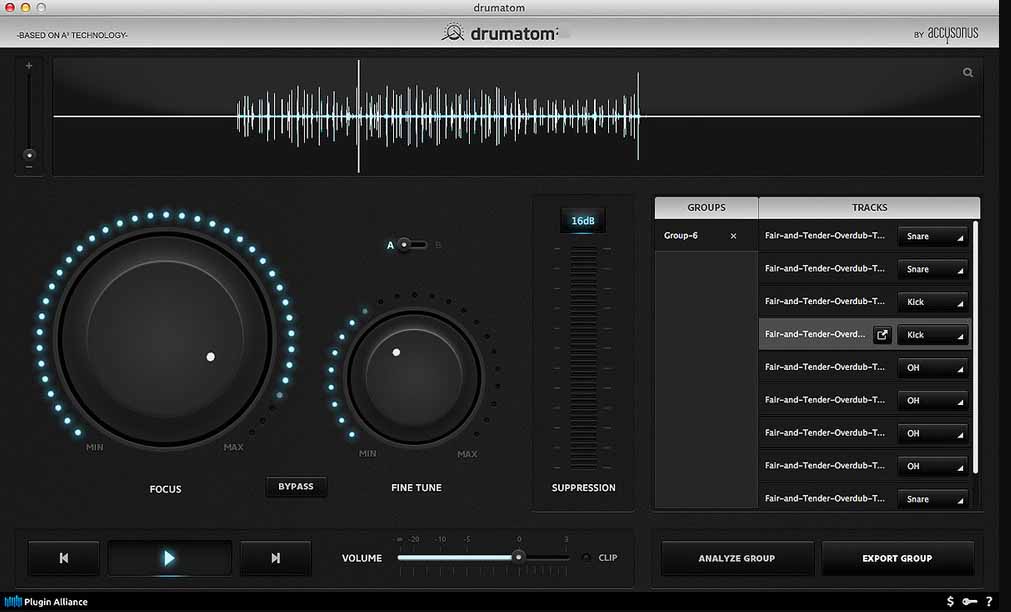Toggle the BYPASS button
This screenshot has height=612, width=1011.
coord(296,487)
